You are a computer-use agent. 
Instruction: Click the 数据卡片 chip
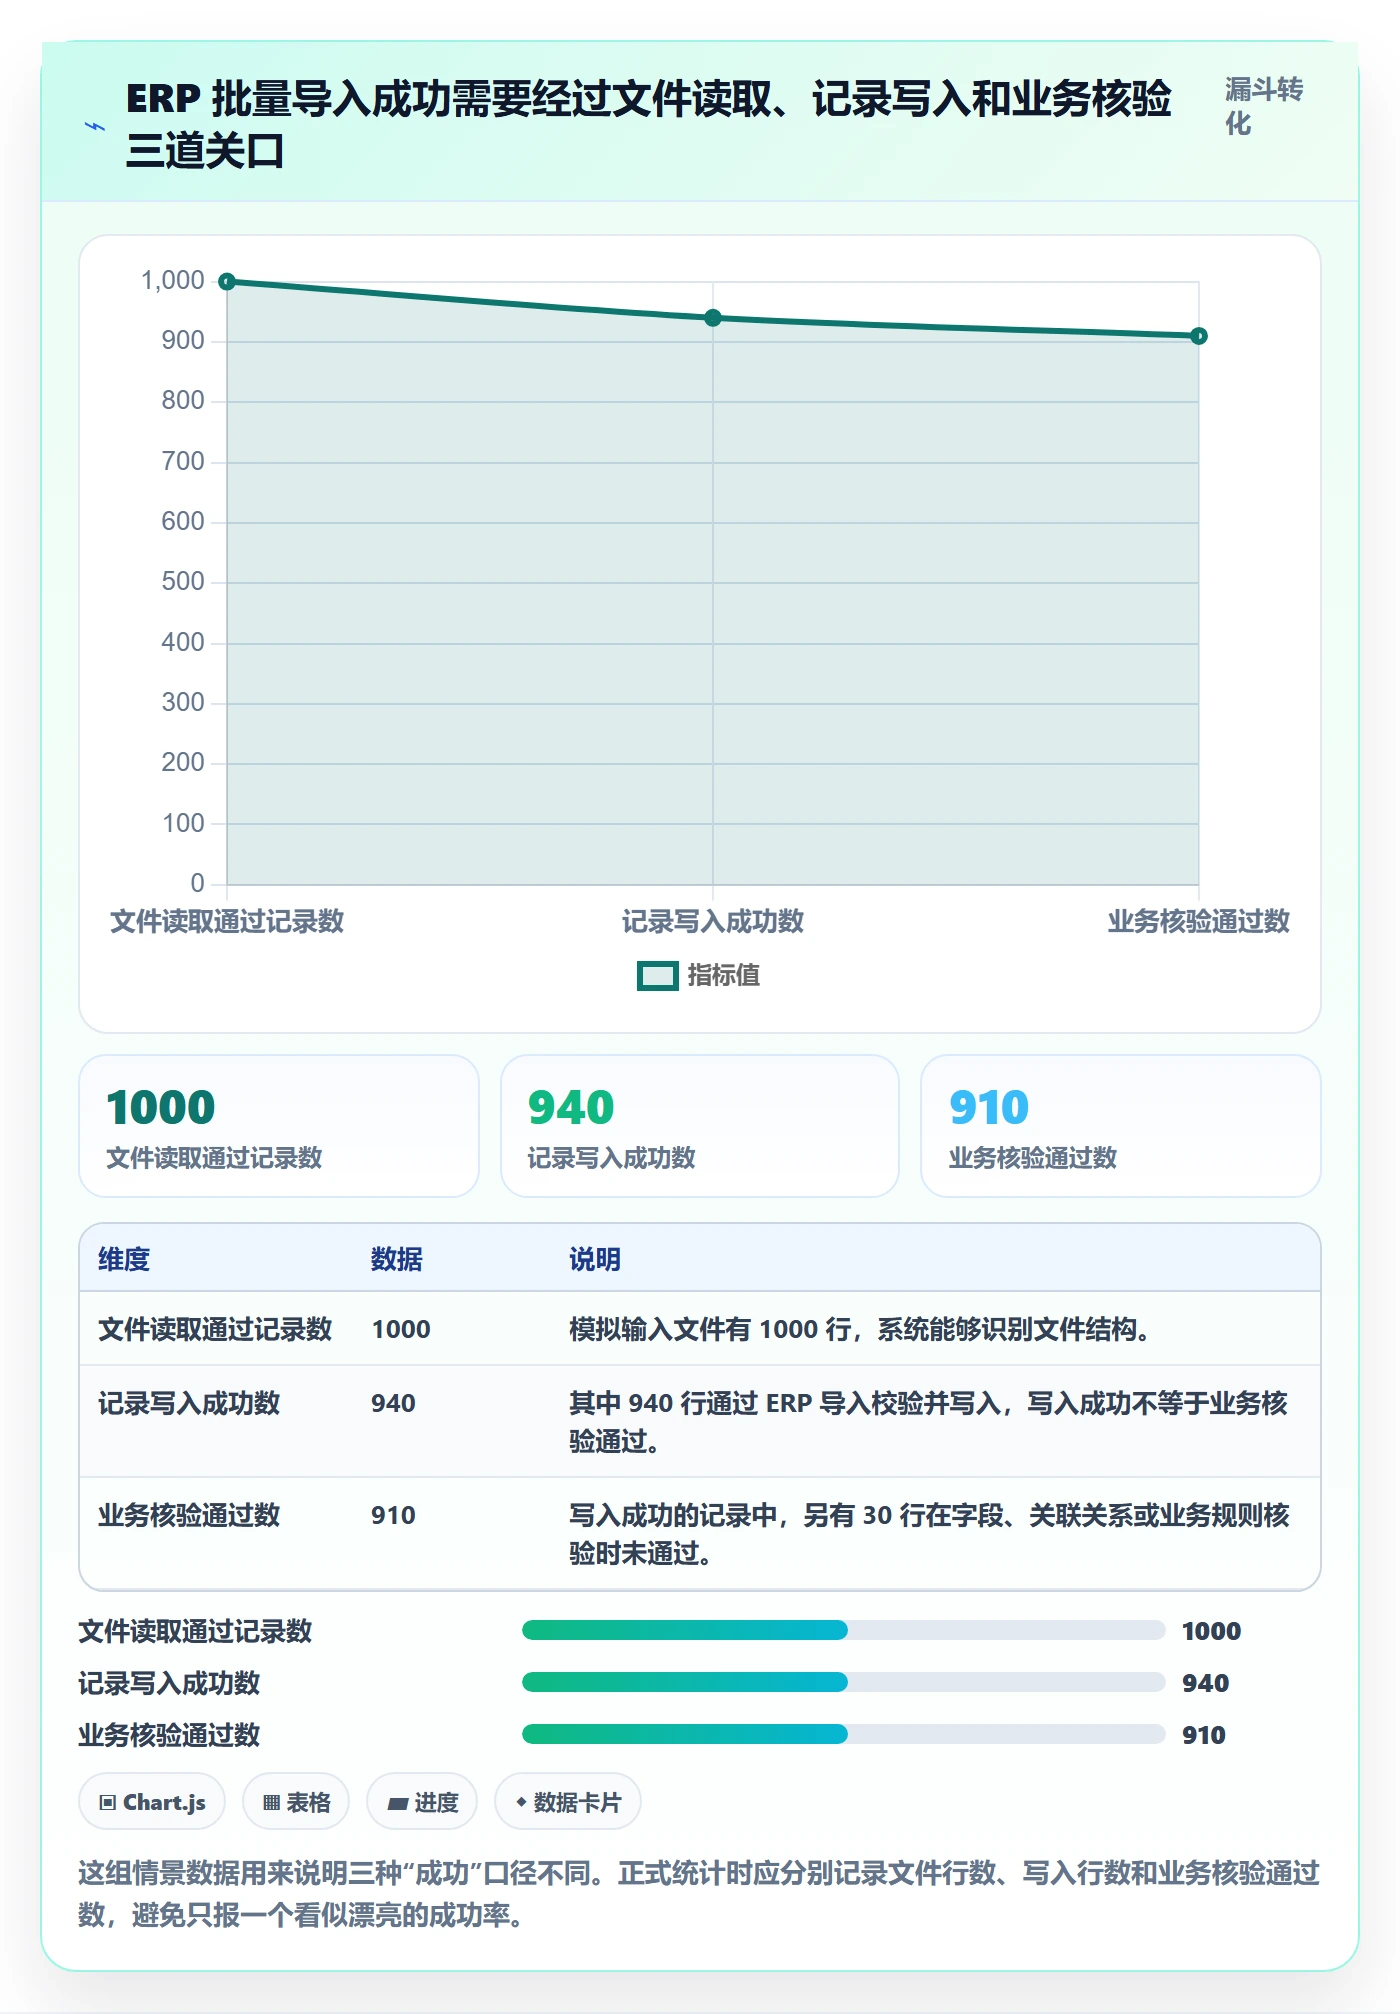pos(568,1802)
